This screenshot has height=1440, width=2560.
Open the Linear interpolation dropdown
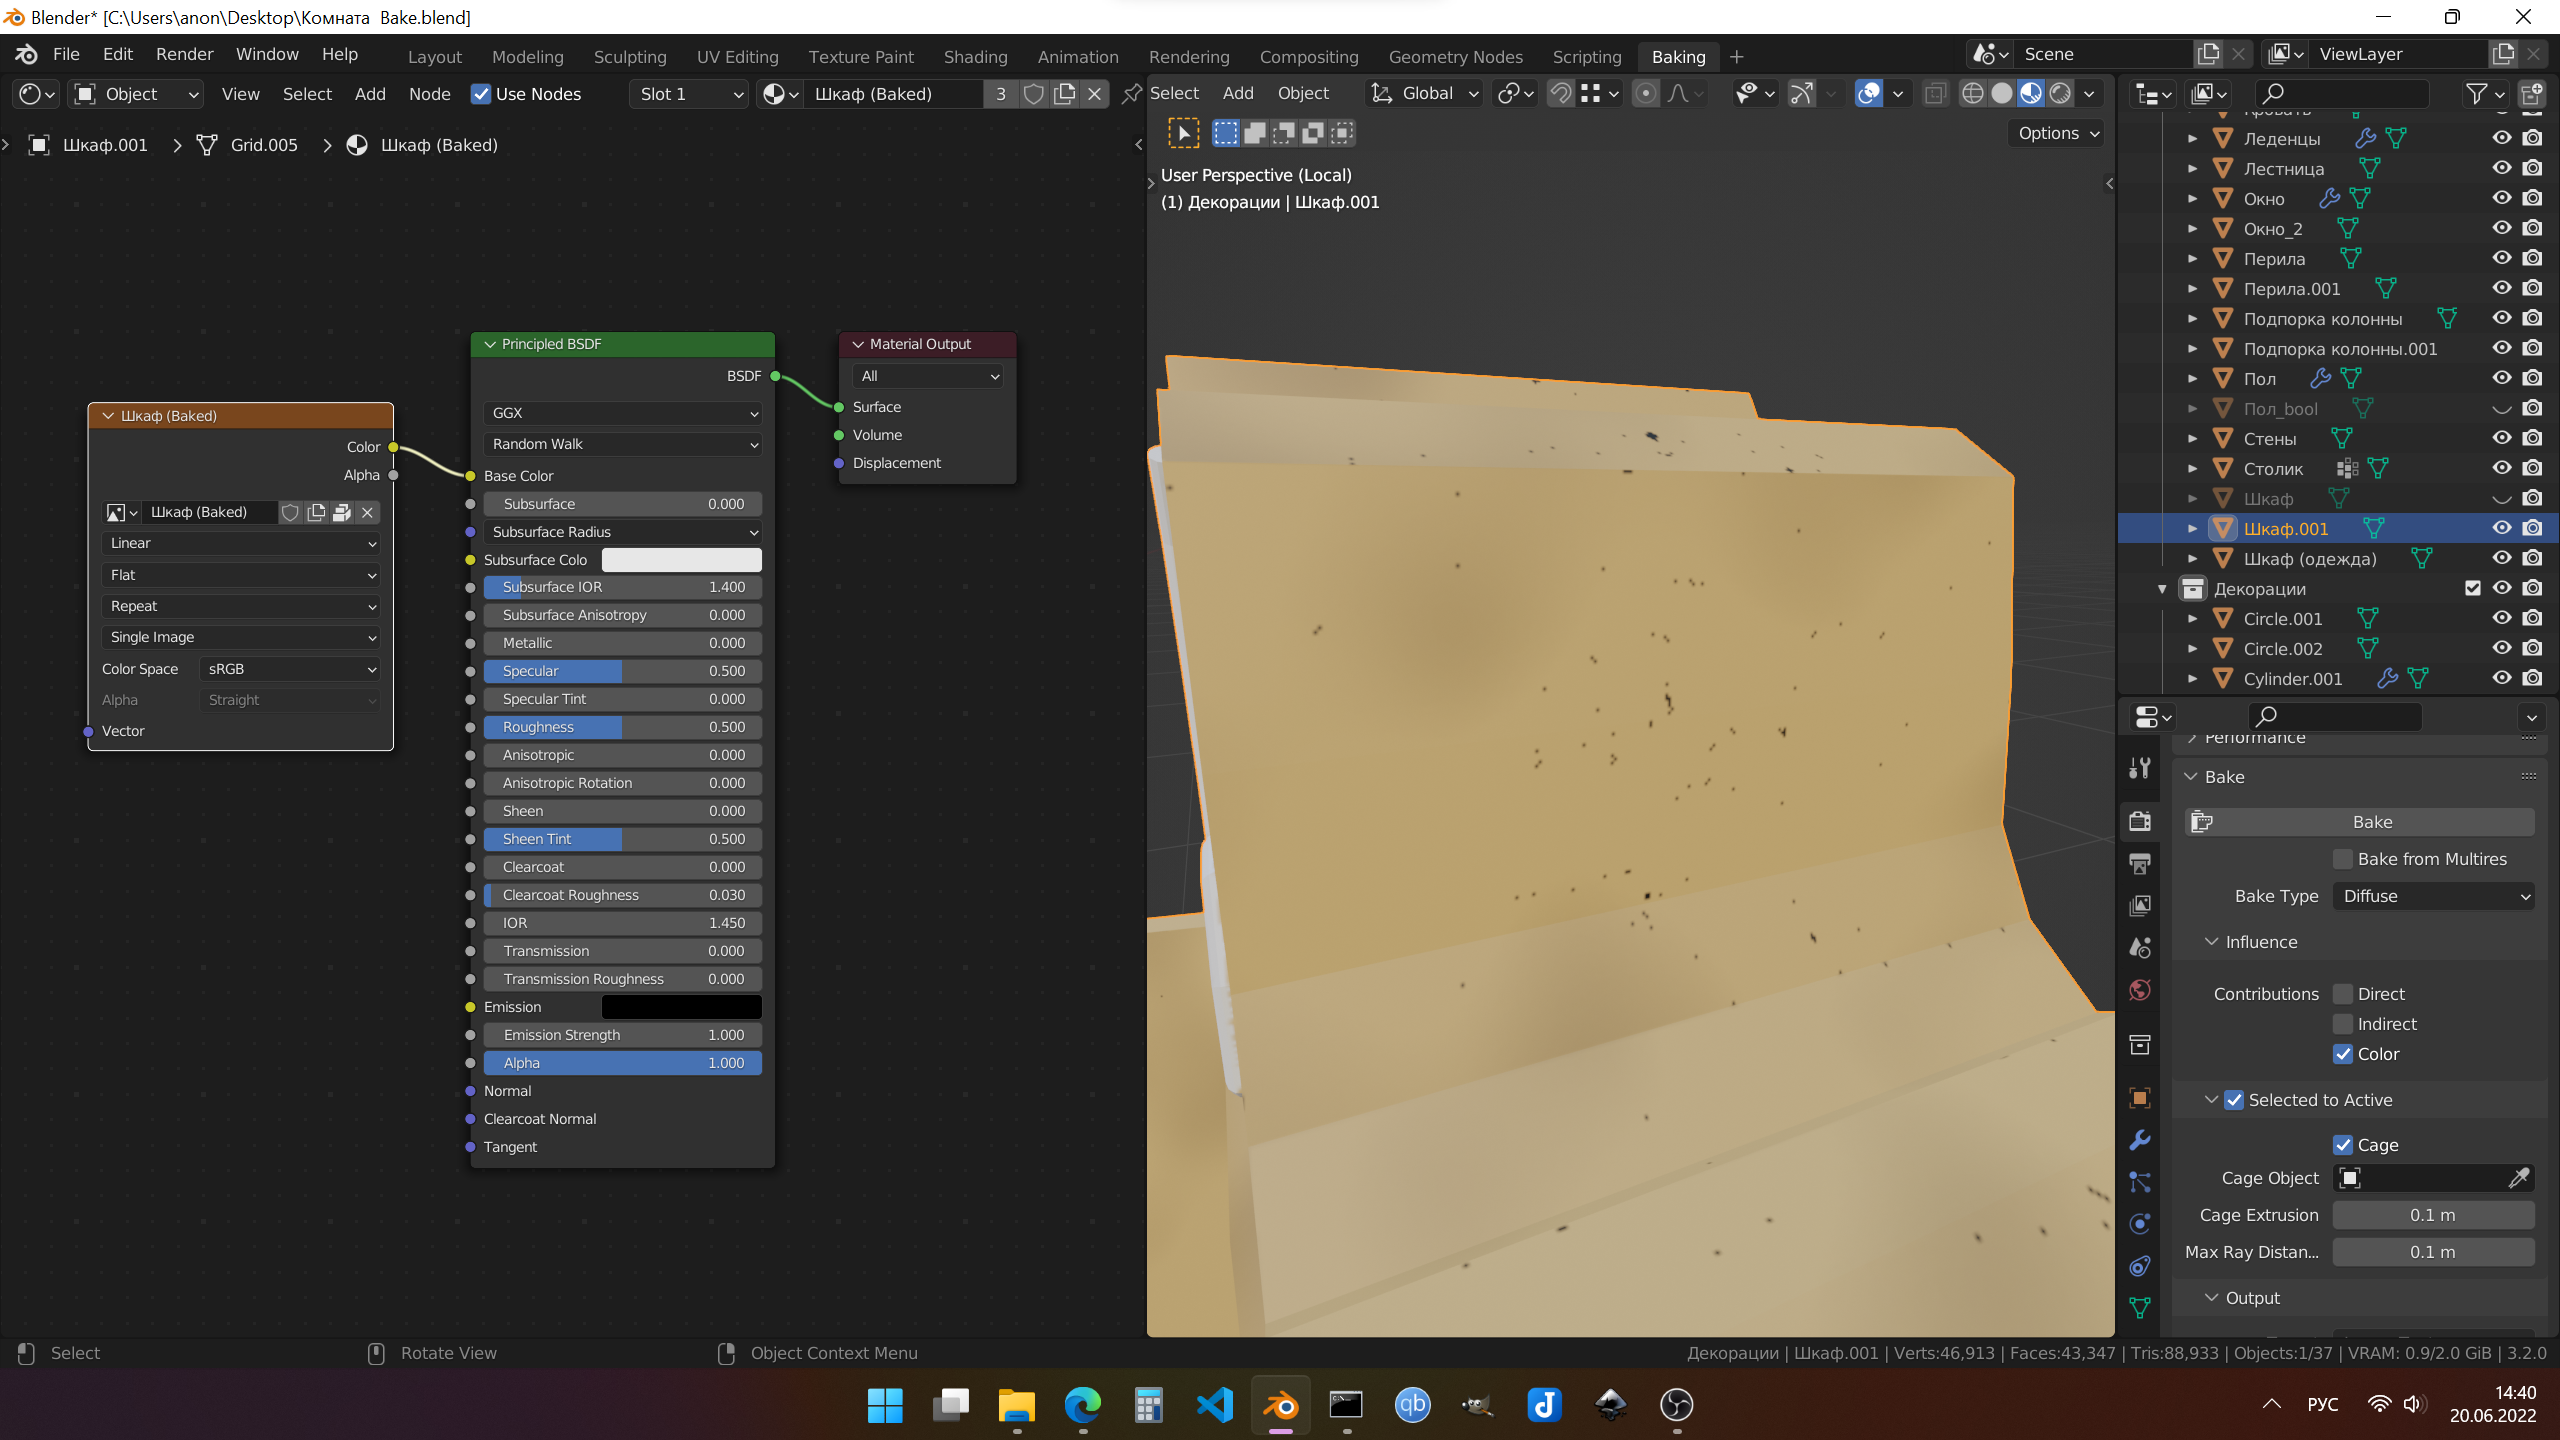point(240,543)
